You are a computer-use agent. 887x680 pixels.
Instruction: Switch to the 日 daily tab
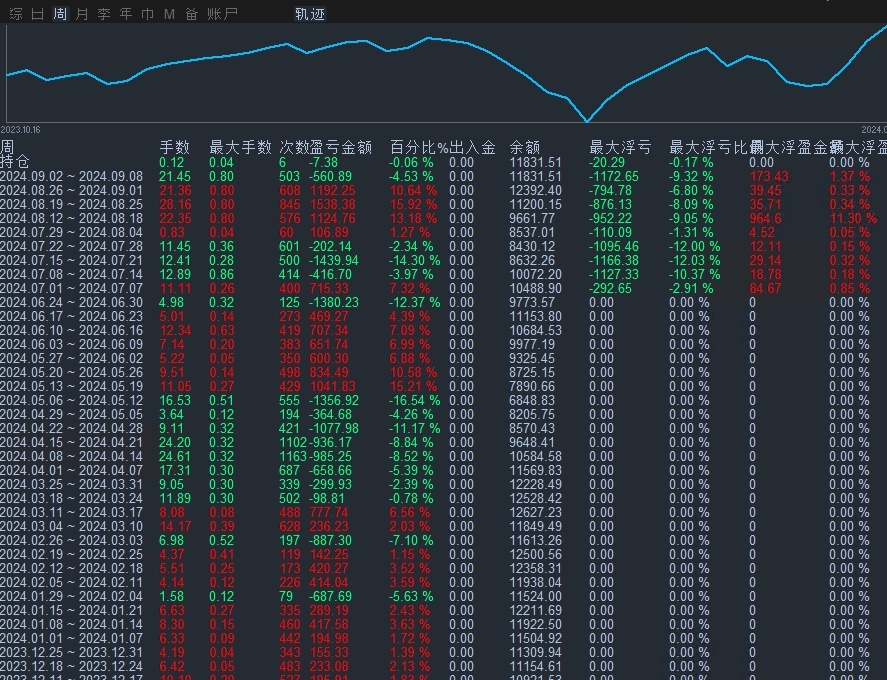[x=37, y=14]
